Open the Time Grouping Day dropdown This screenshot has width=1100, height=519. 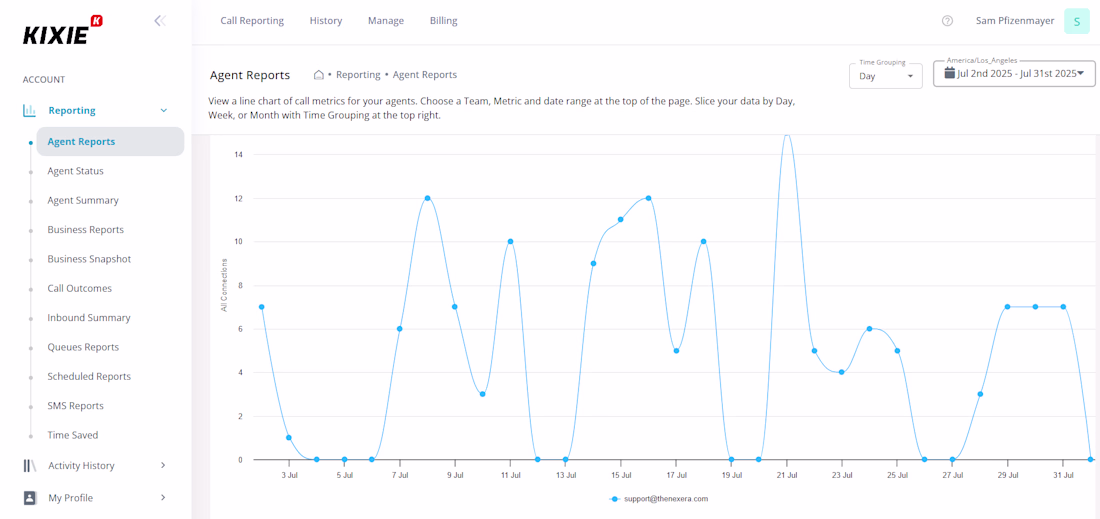(885, 76)
